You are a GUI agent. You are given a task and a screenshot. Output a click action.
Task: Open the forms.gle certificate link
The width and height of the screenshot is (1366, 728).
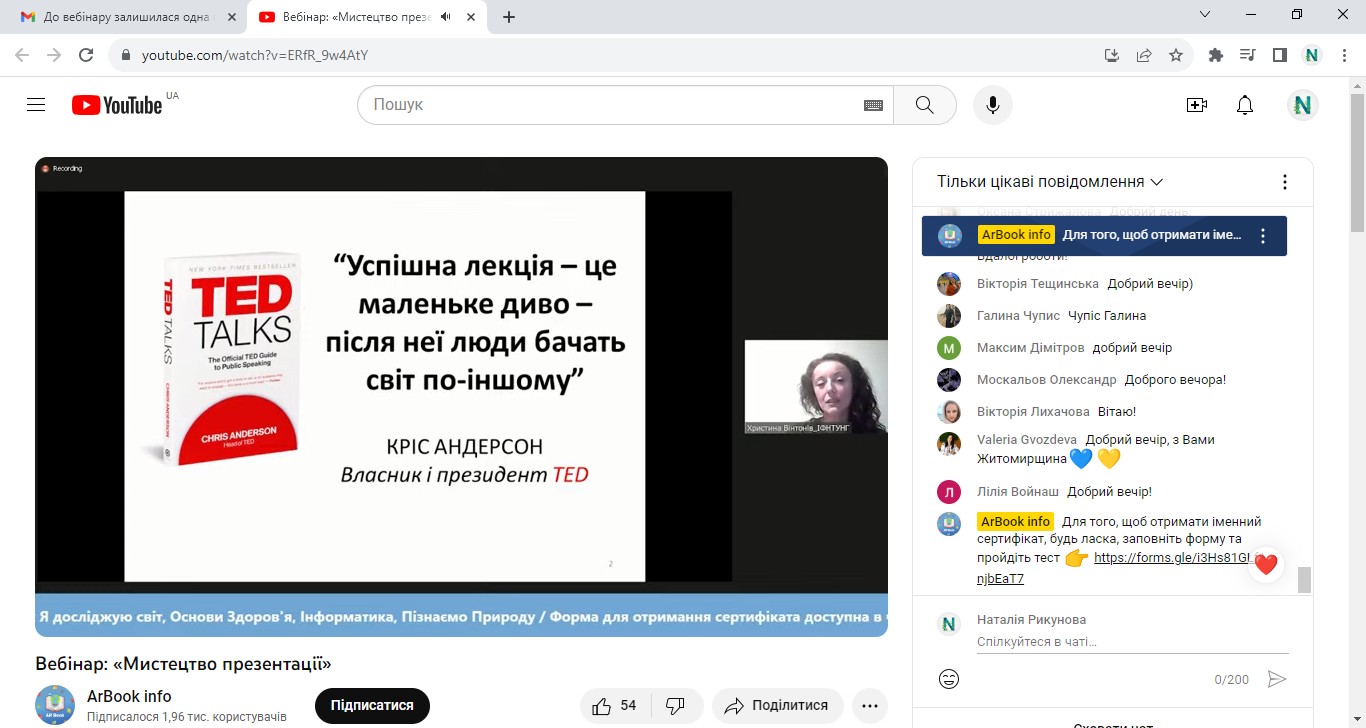tap(1171, 558)
